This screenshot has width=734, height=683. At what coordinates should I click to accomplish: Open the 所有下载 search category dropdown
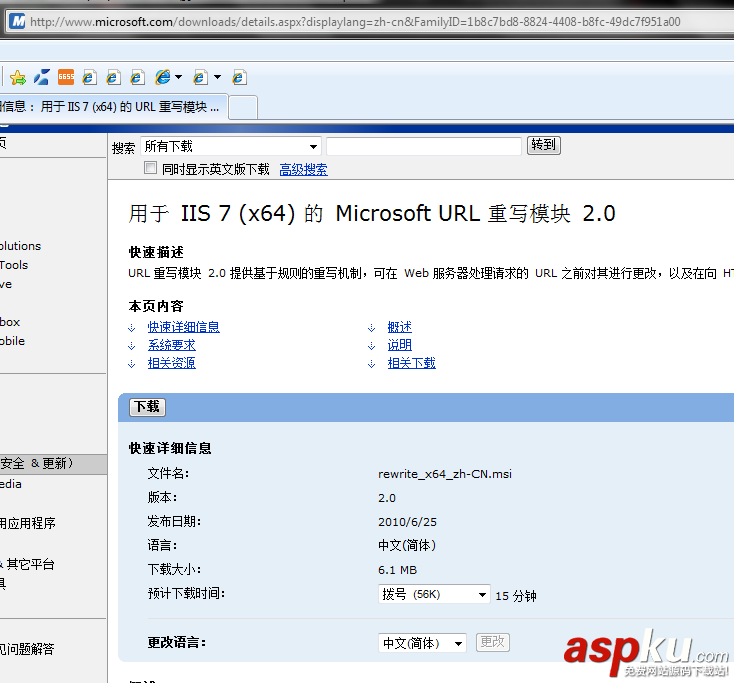[231, 147]
